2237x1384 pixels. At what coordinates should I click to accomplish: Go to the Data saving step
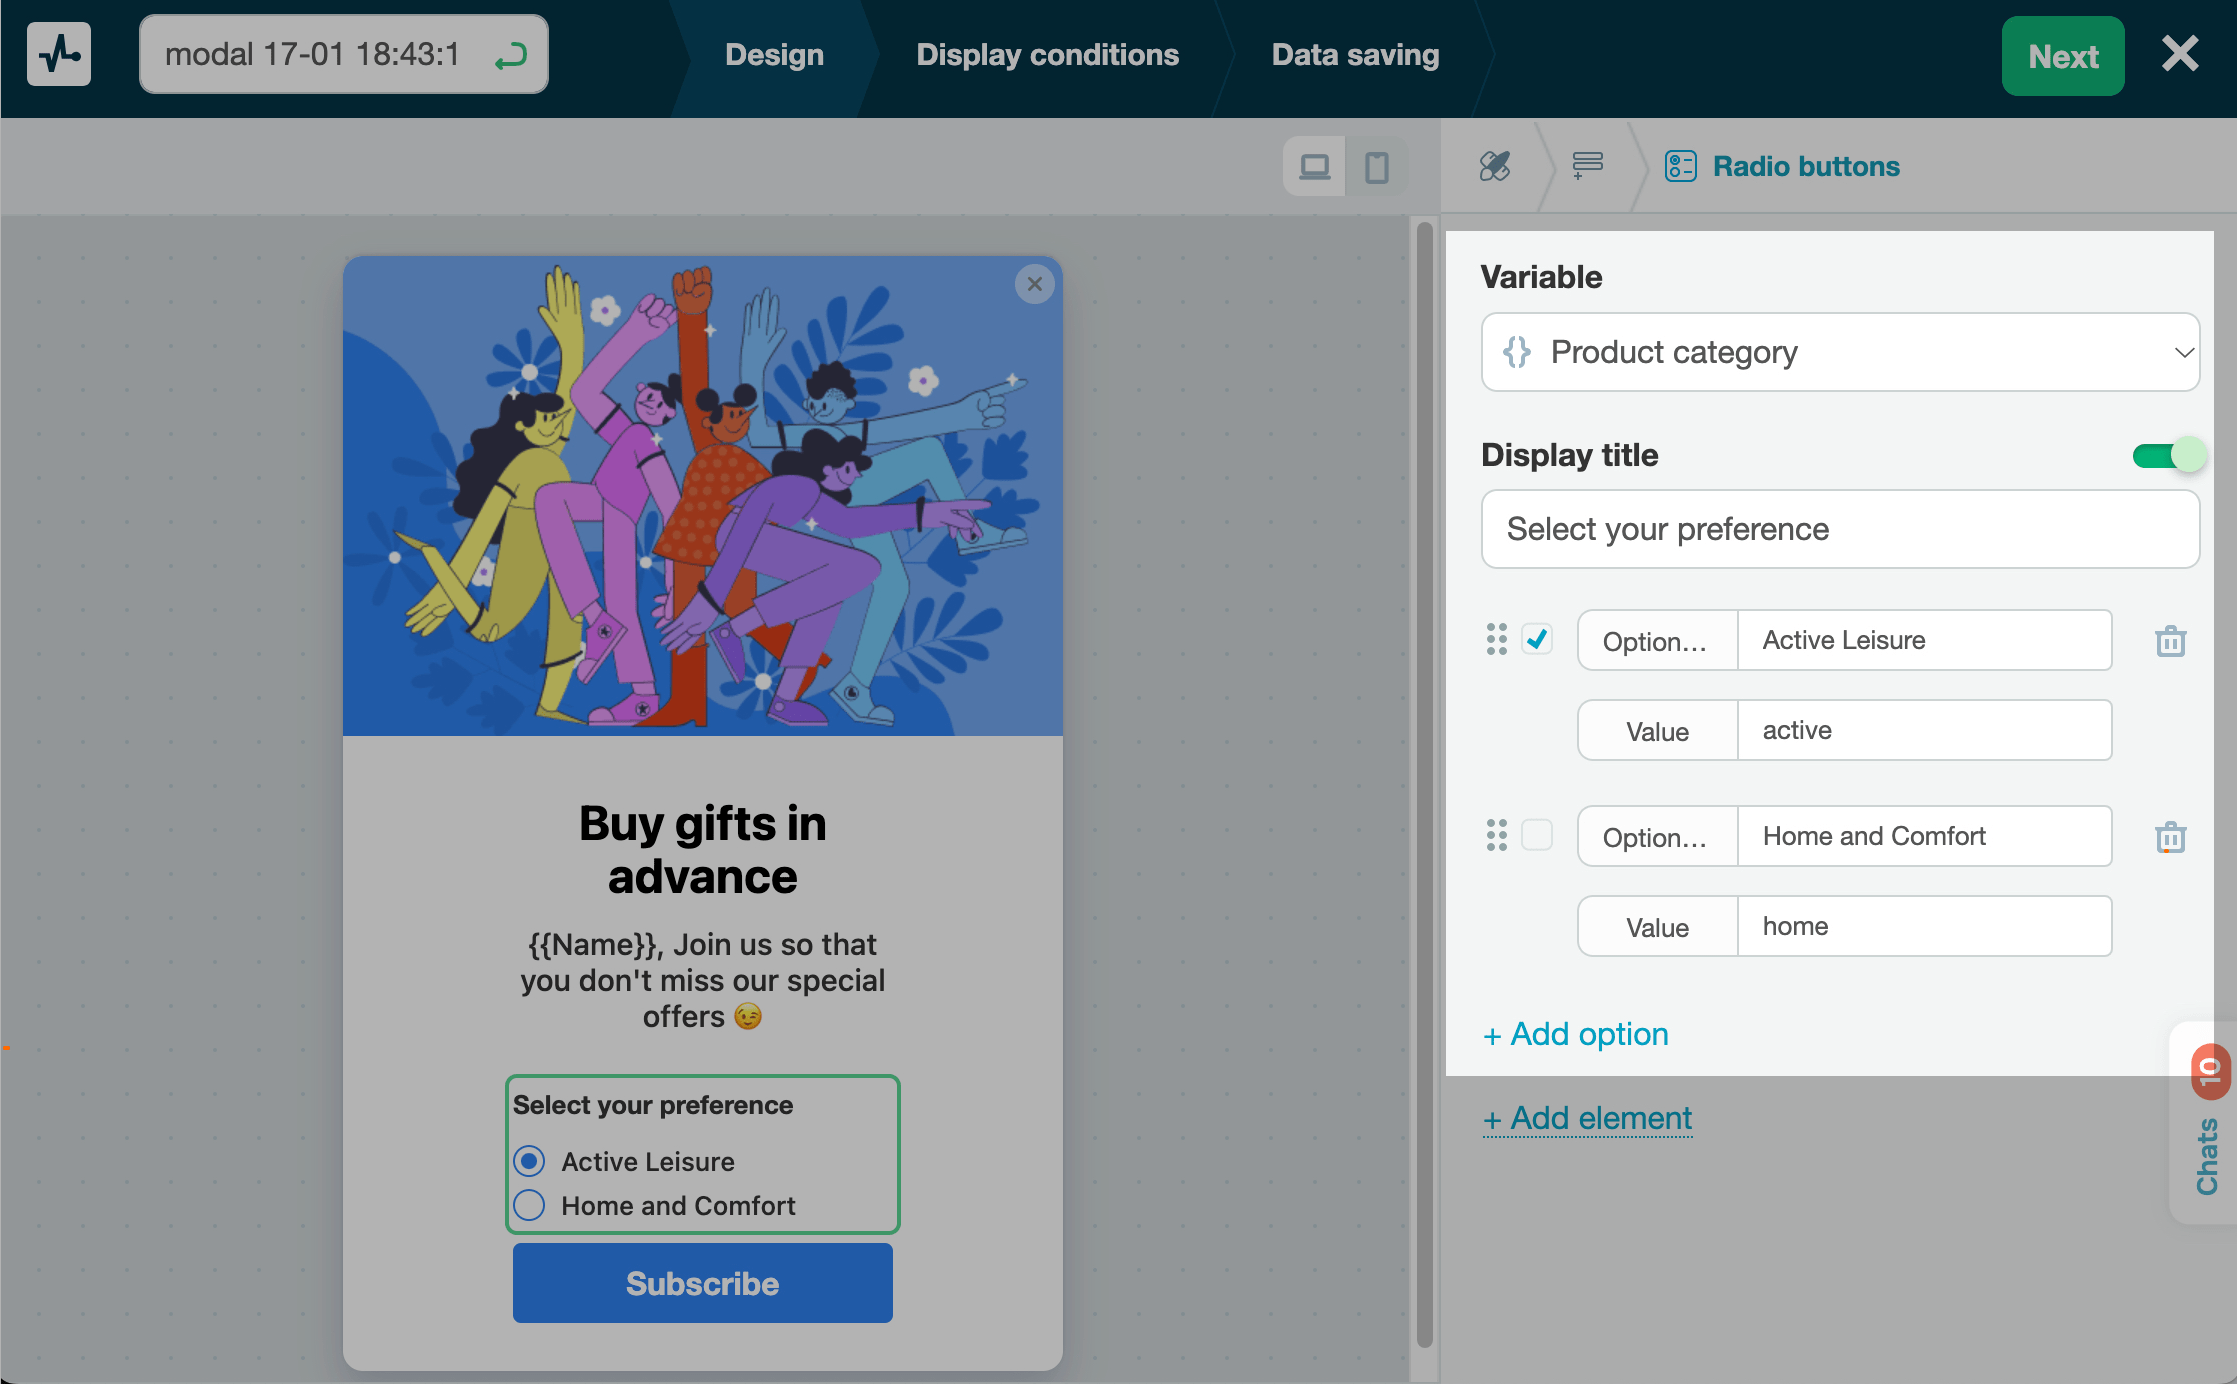1355,55
